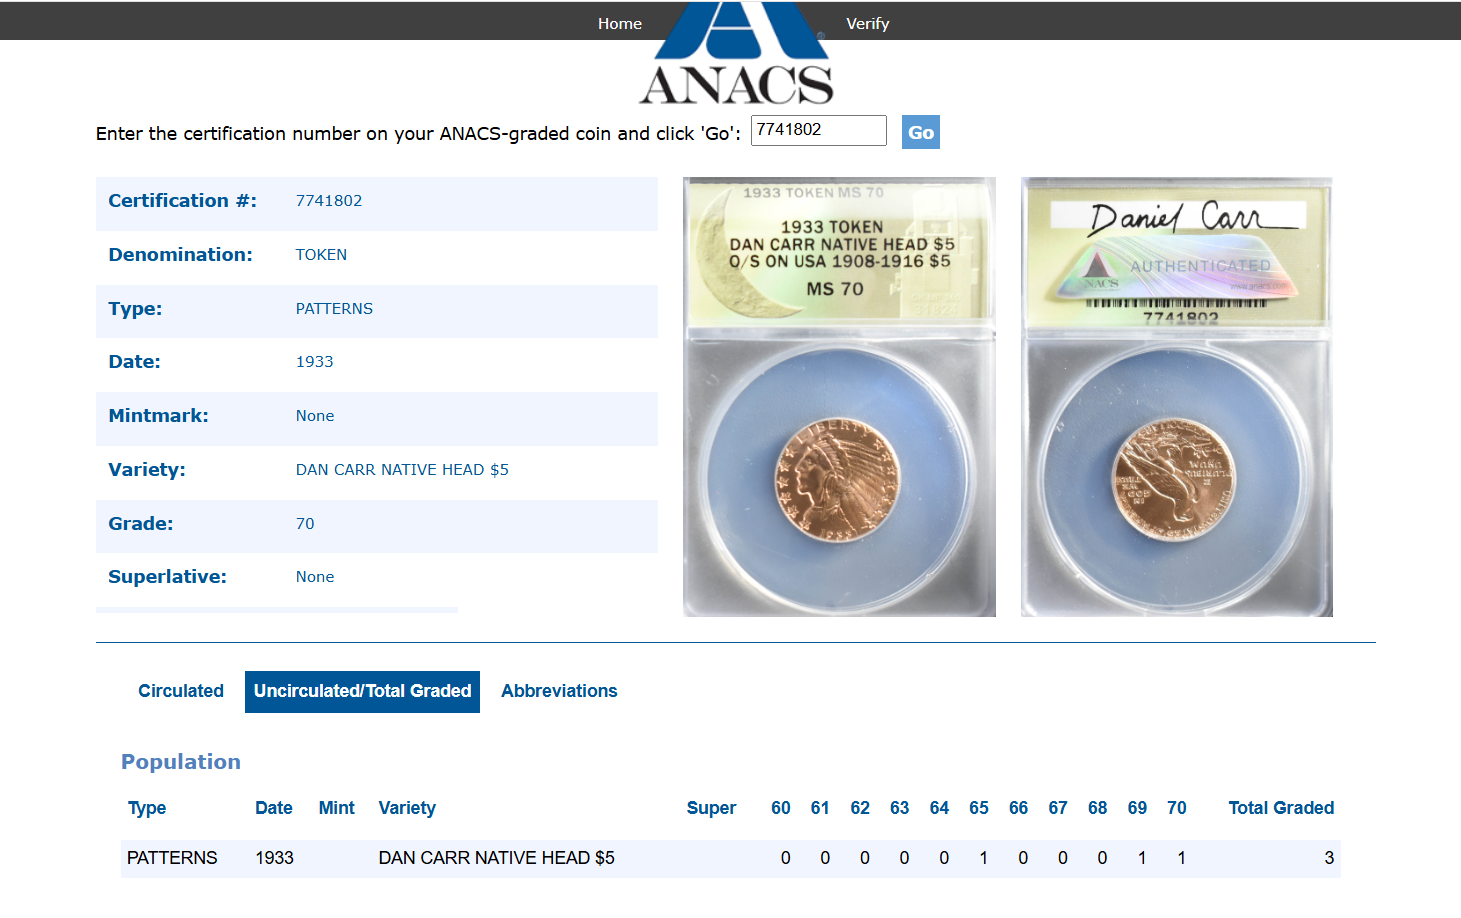Click the Mint column header
Screen dimensions: 1461x918
[337, 808]
